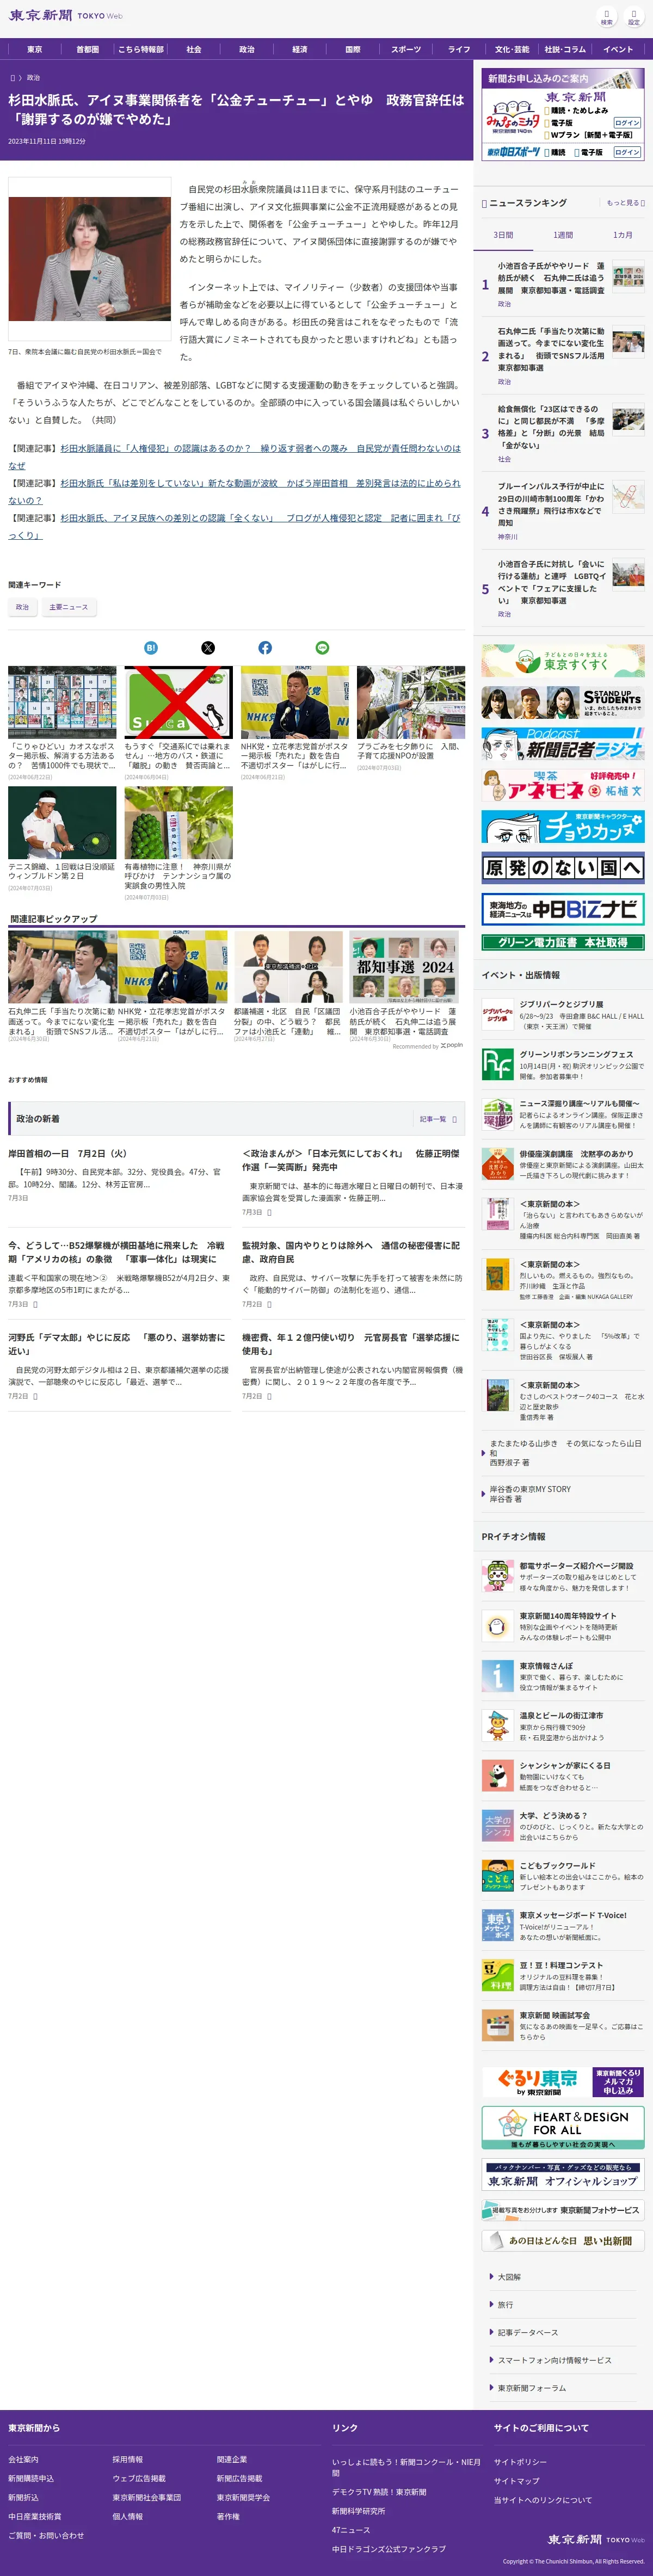Share the article on LINE

coord(322,648)
